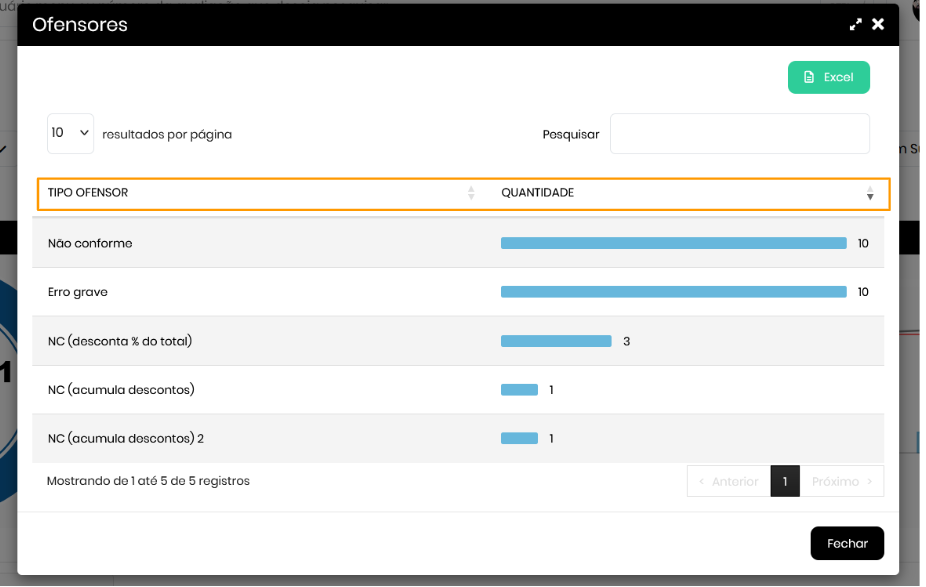Pick the NC (acumula descontos) row label
Viewport: 926px width, 587px height.
coord(121,390)
